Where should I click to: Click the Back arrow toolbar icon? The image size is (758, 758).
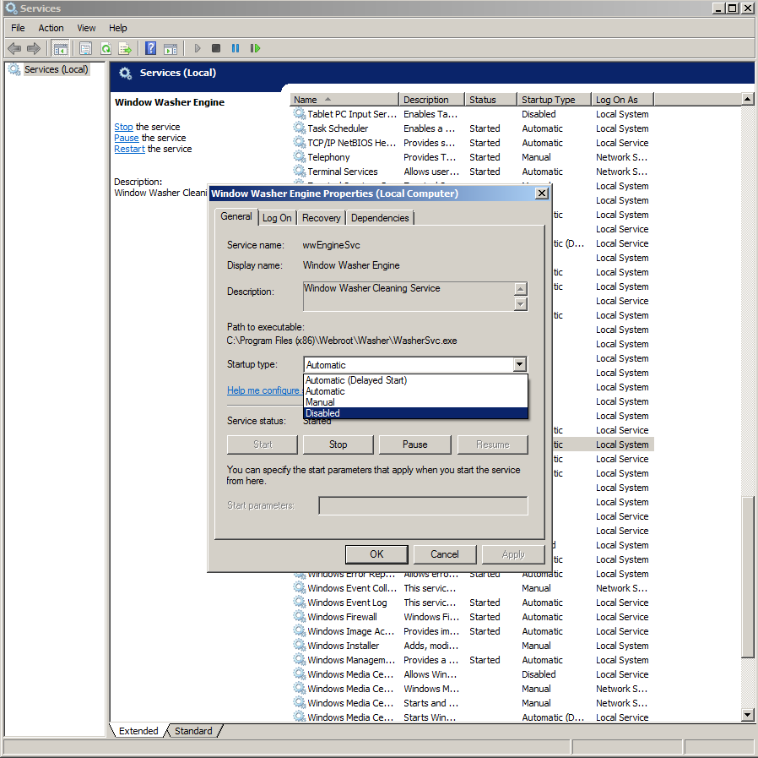[x=15, y=48]
